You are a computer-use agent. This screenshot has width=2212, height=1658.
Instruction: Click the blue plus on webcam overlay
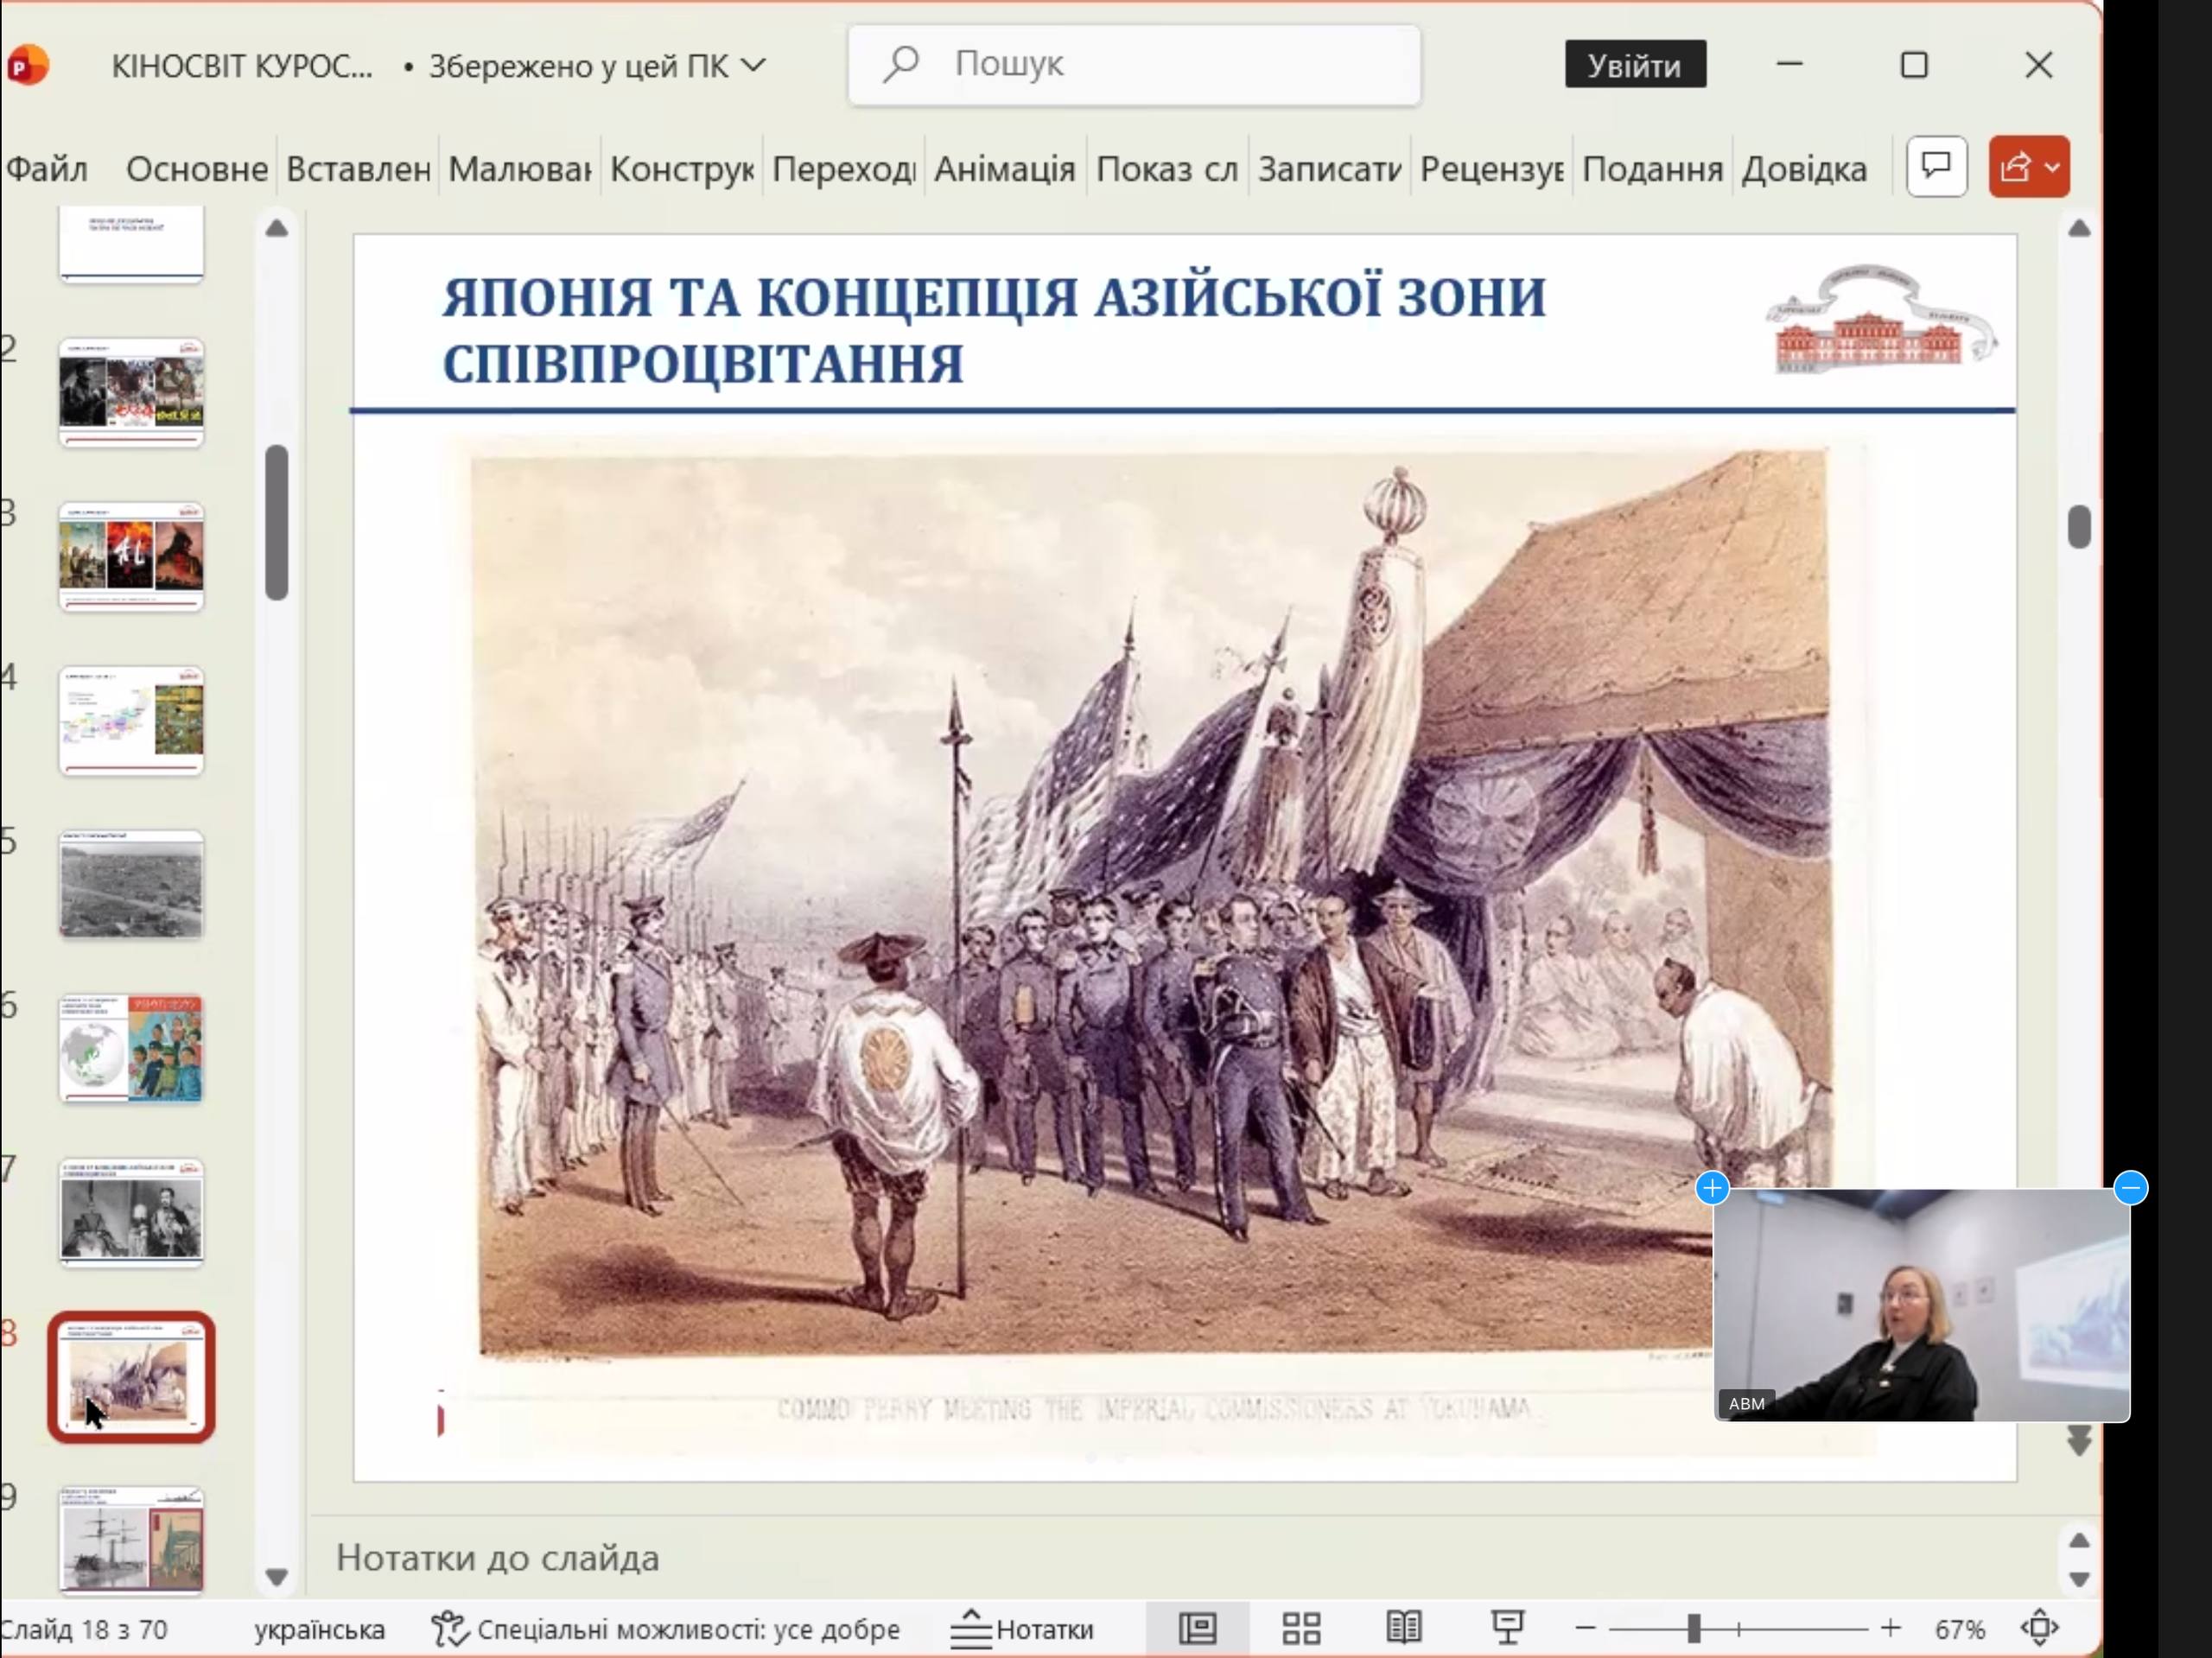1712,1188
